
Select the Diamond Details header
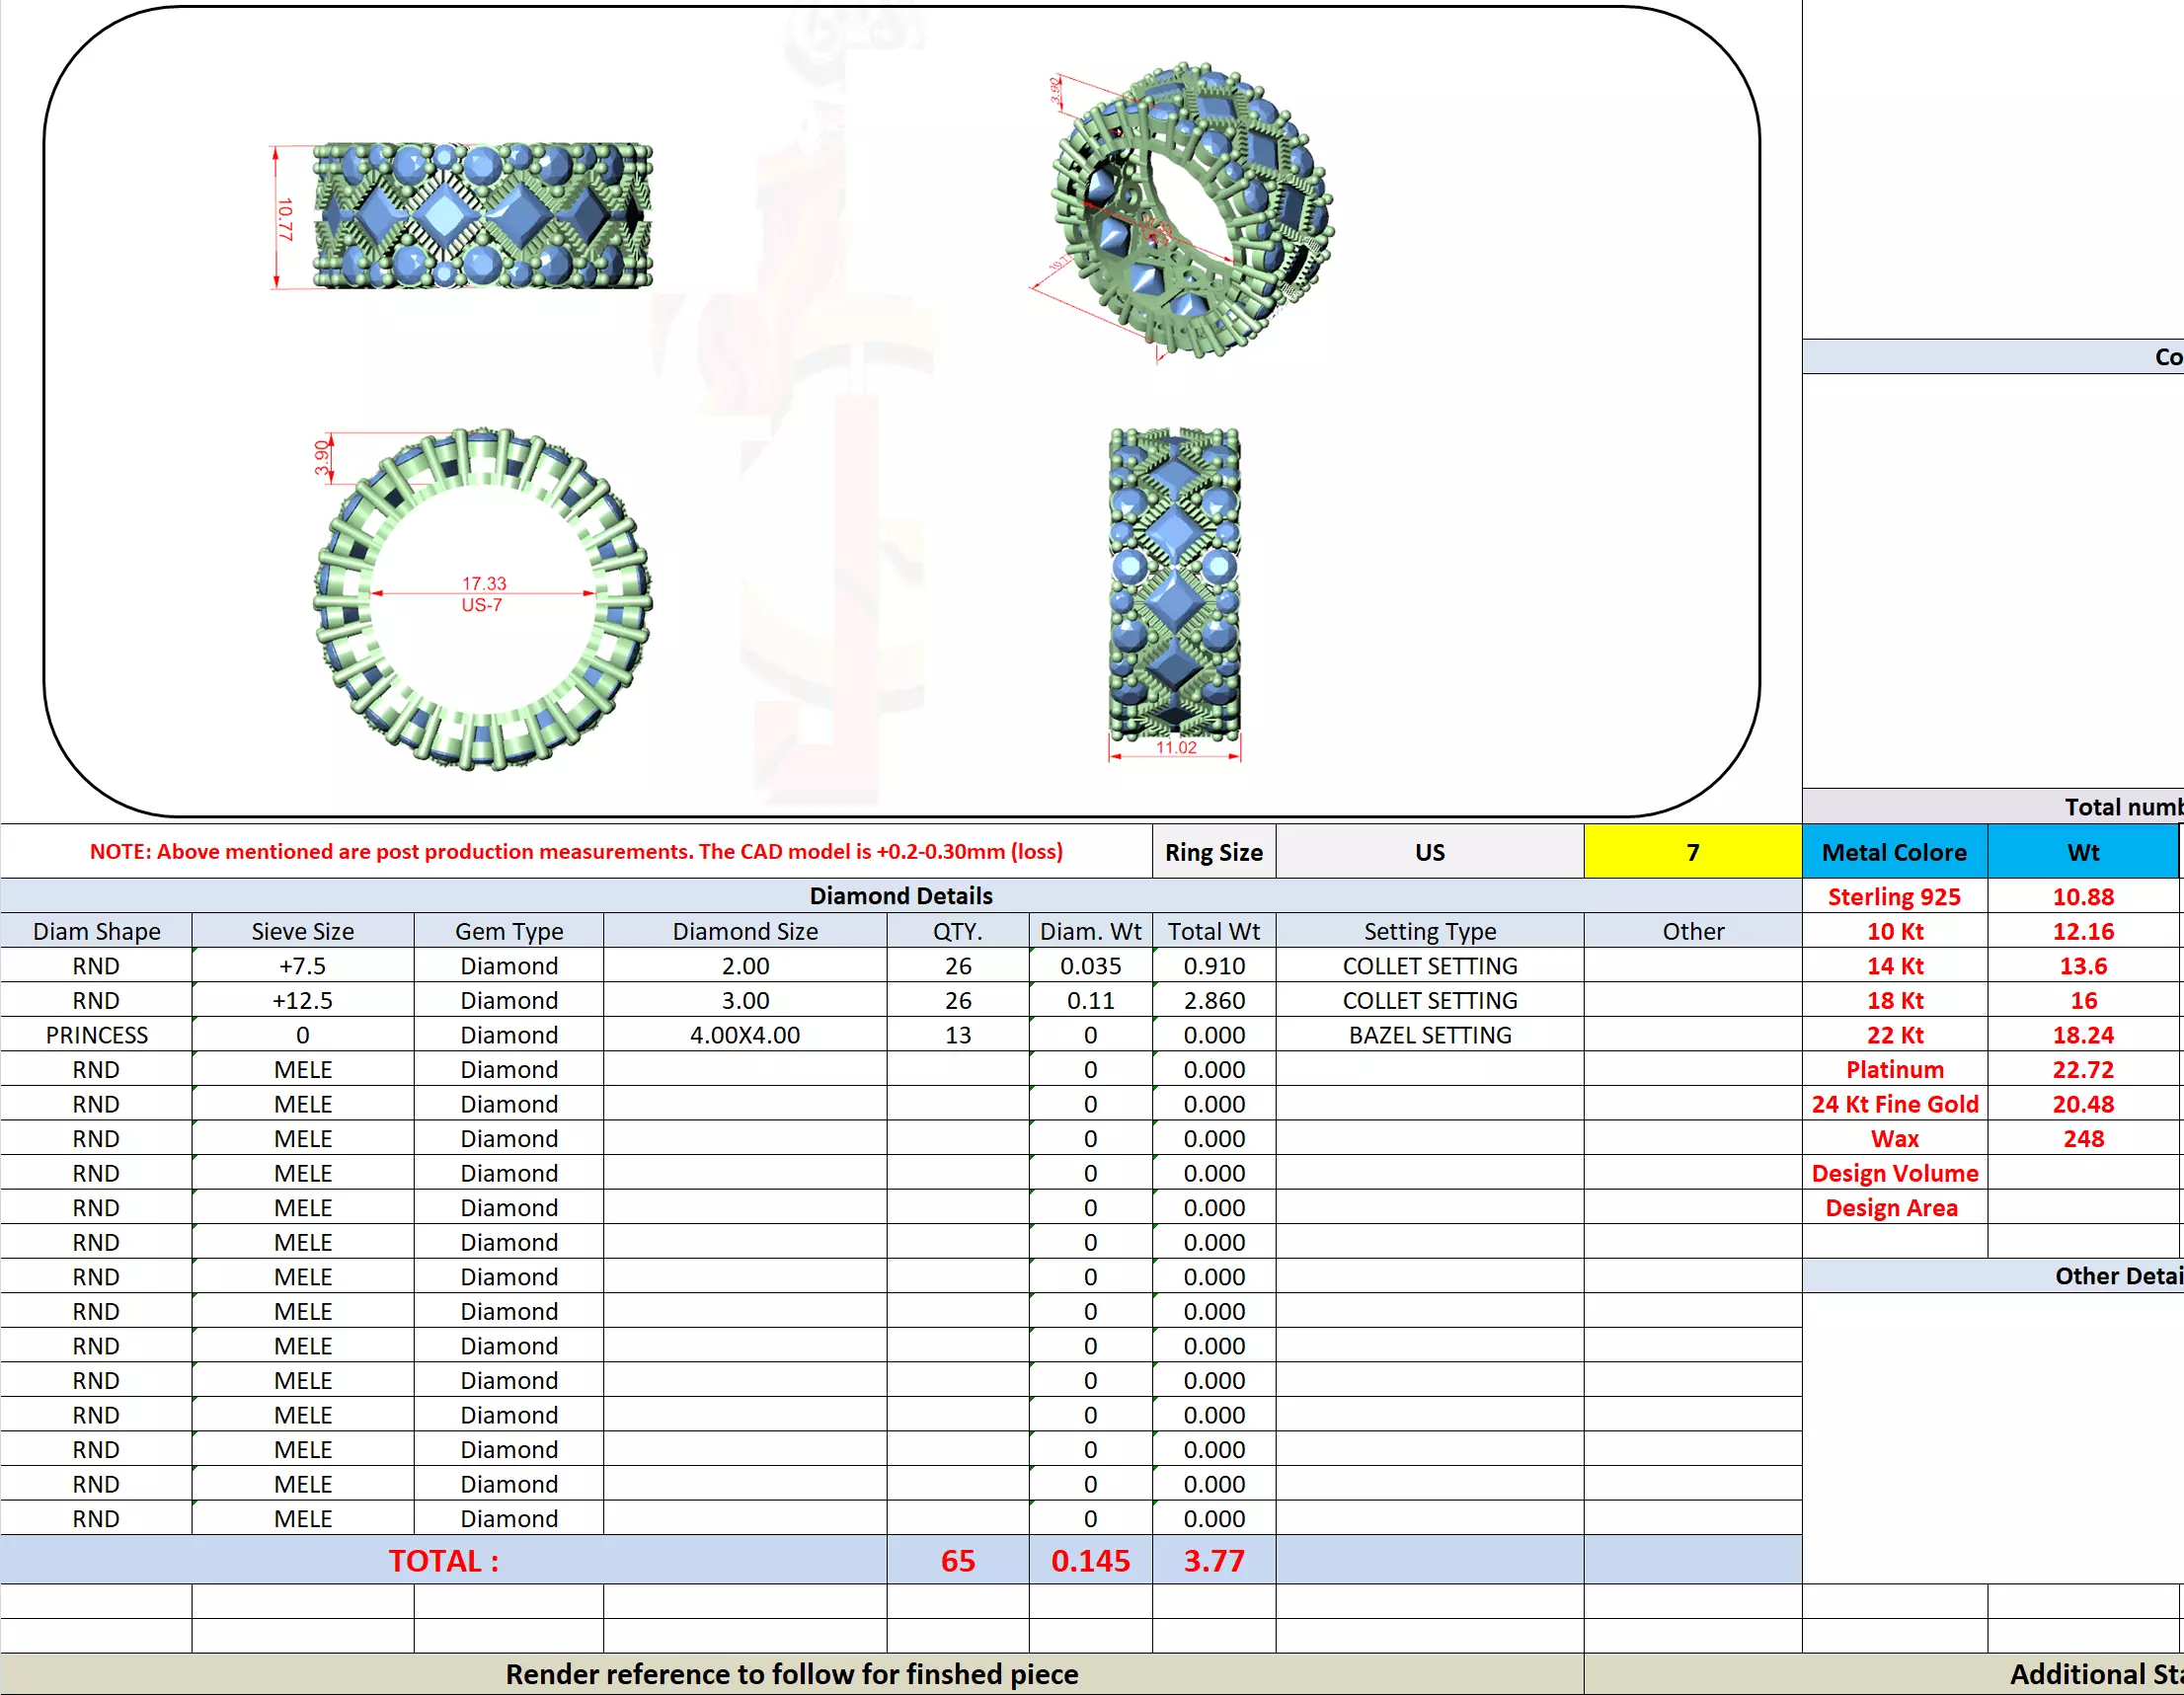[900, 895]
